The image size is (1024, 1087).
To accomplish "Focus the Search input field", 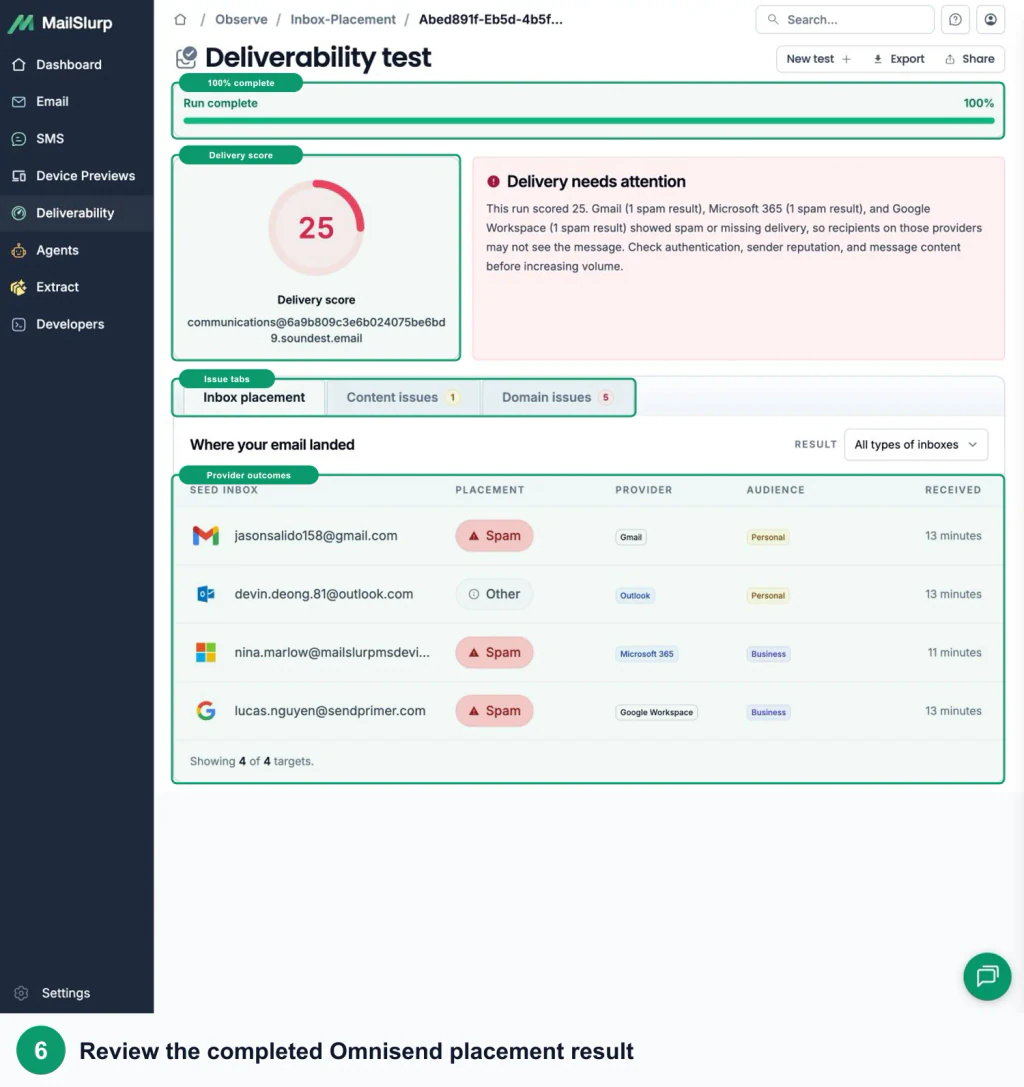I will pyautogui.click(x=844, y=19).
